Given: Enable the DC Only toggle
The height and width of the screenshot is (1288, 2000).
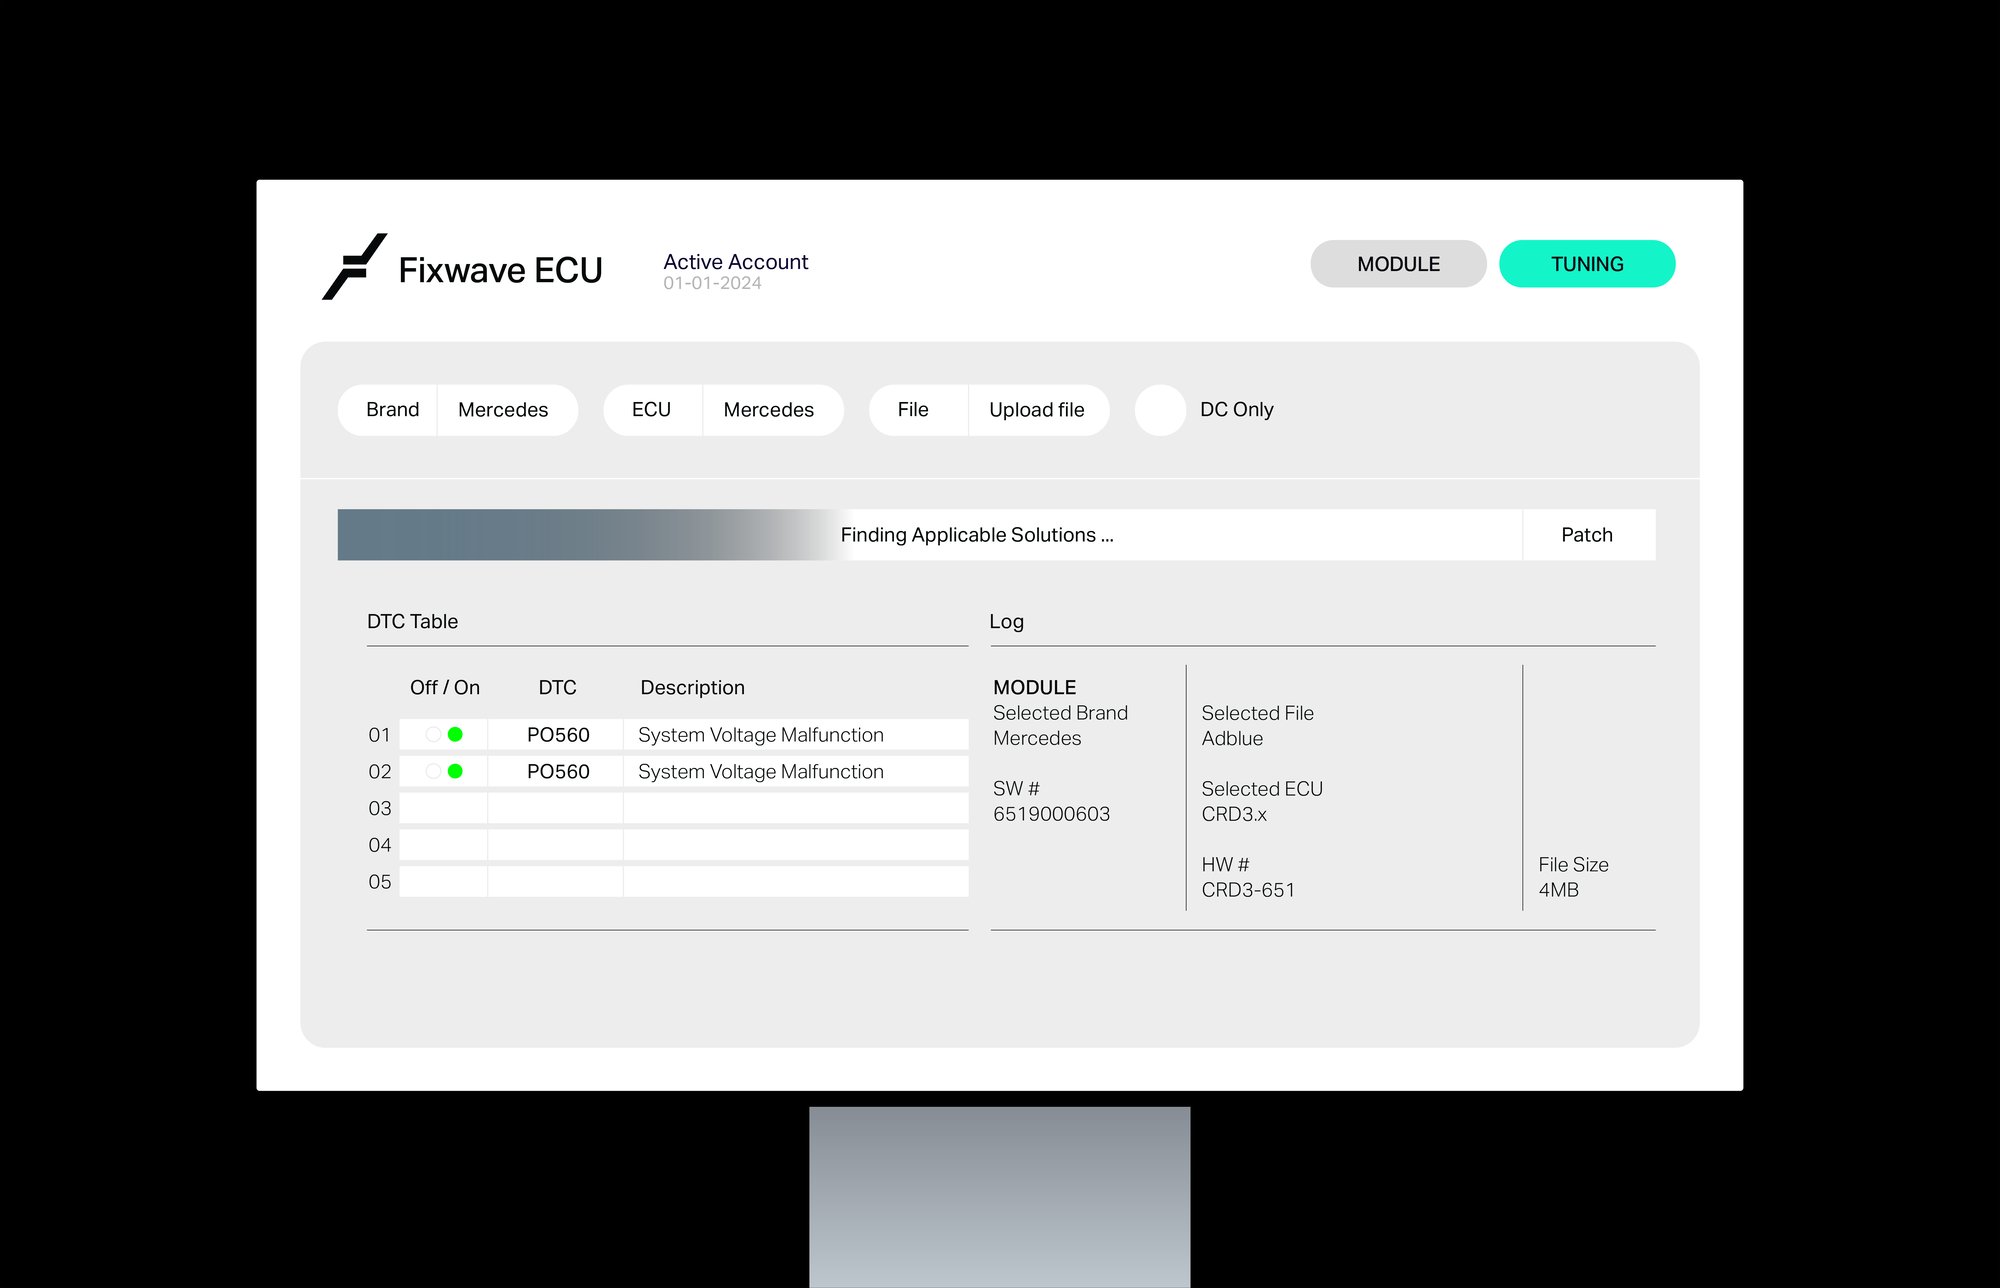Looking at the screenshot, I should click(x=1160, y=409).
